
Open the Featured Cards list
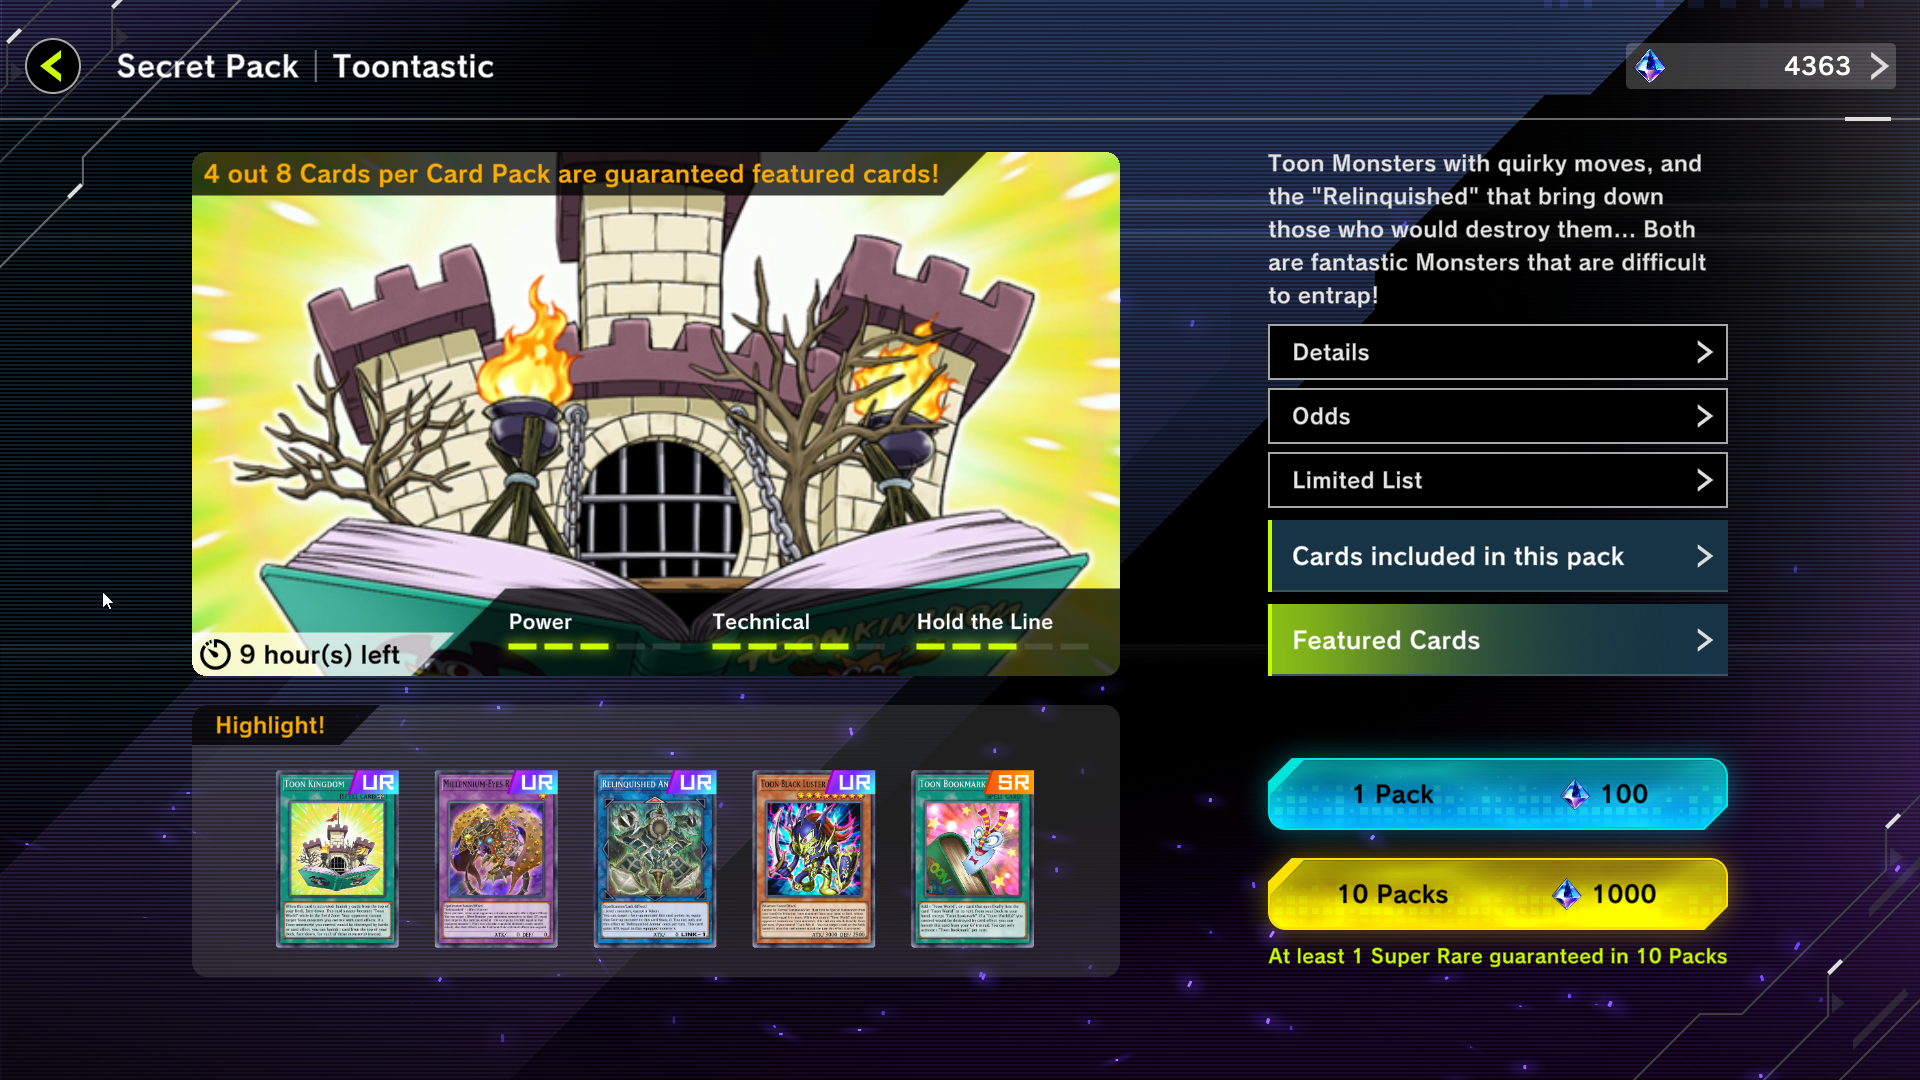(1497, 640)
